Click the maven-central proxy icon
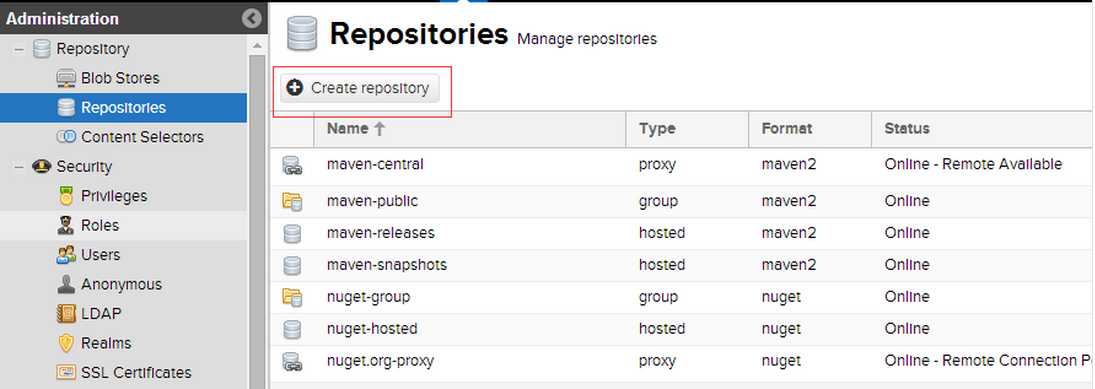The width and height of the screenshot is (1095, 389). pyautogui.click(x=292, y=166)
